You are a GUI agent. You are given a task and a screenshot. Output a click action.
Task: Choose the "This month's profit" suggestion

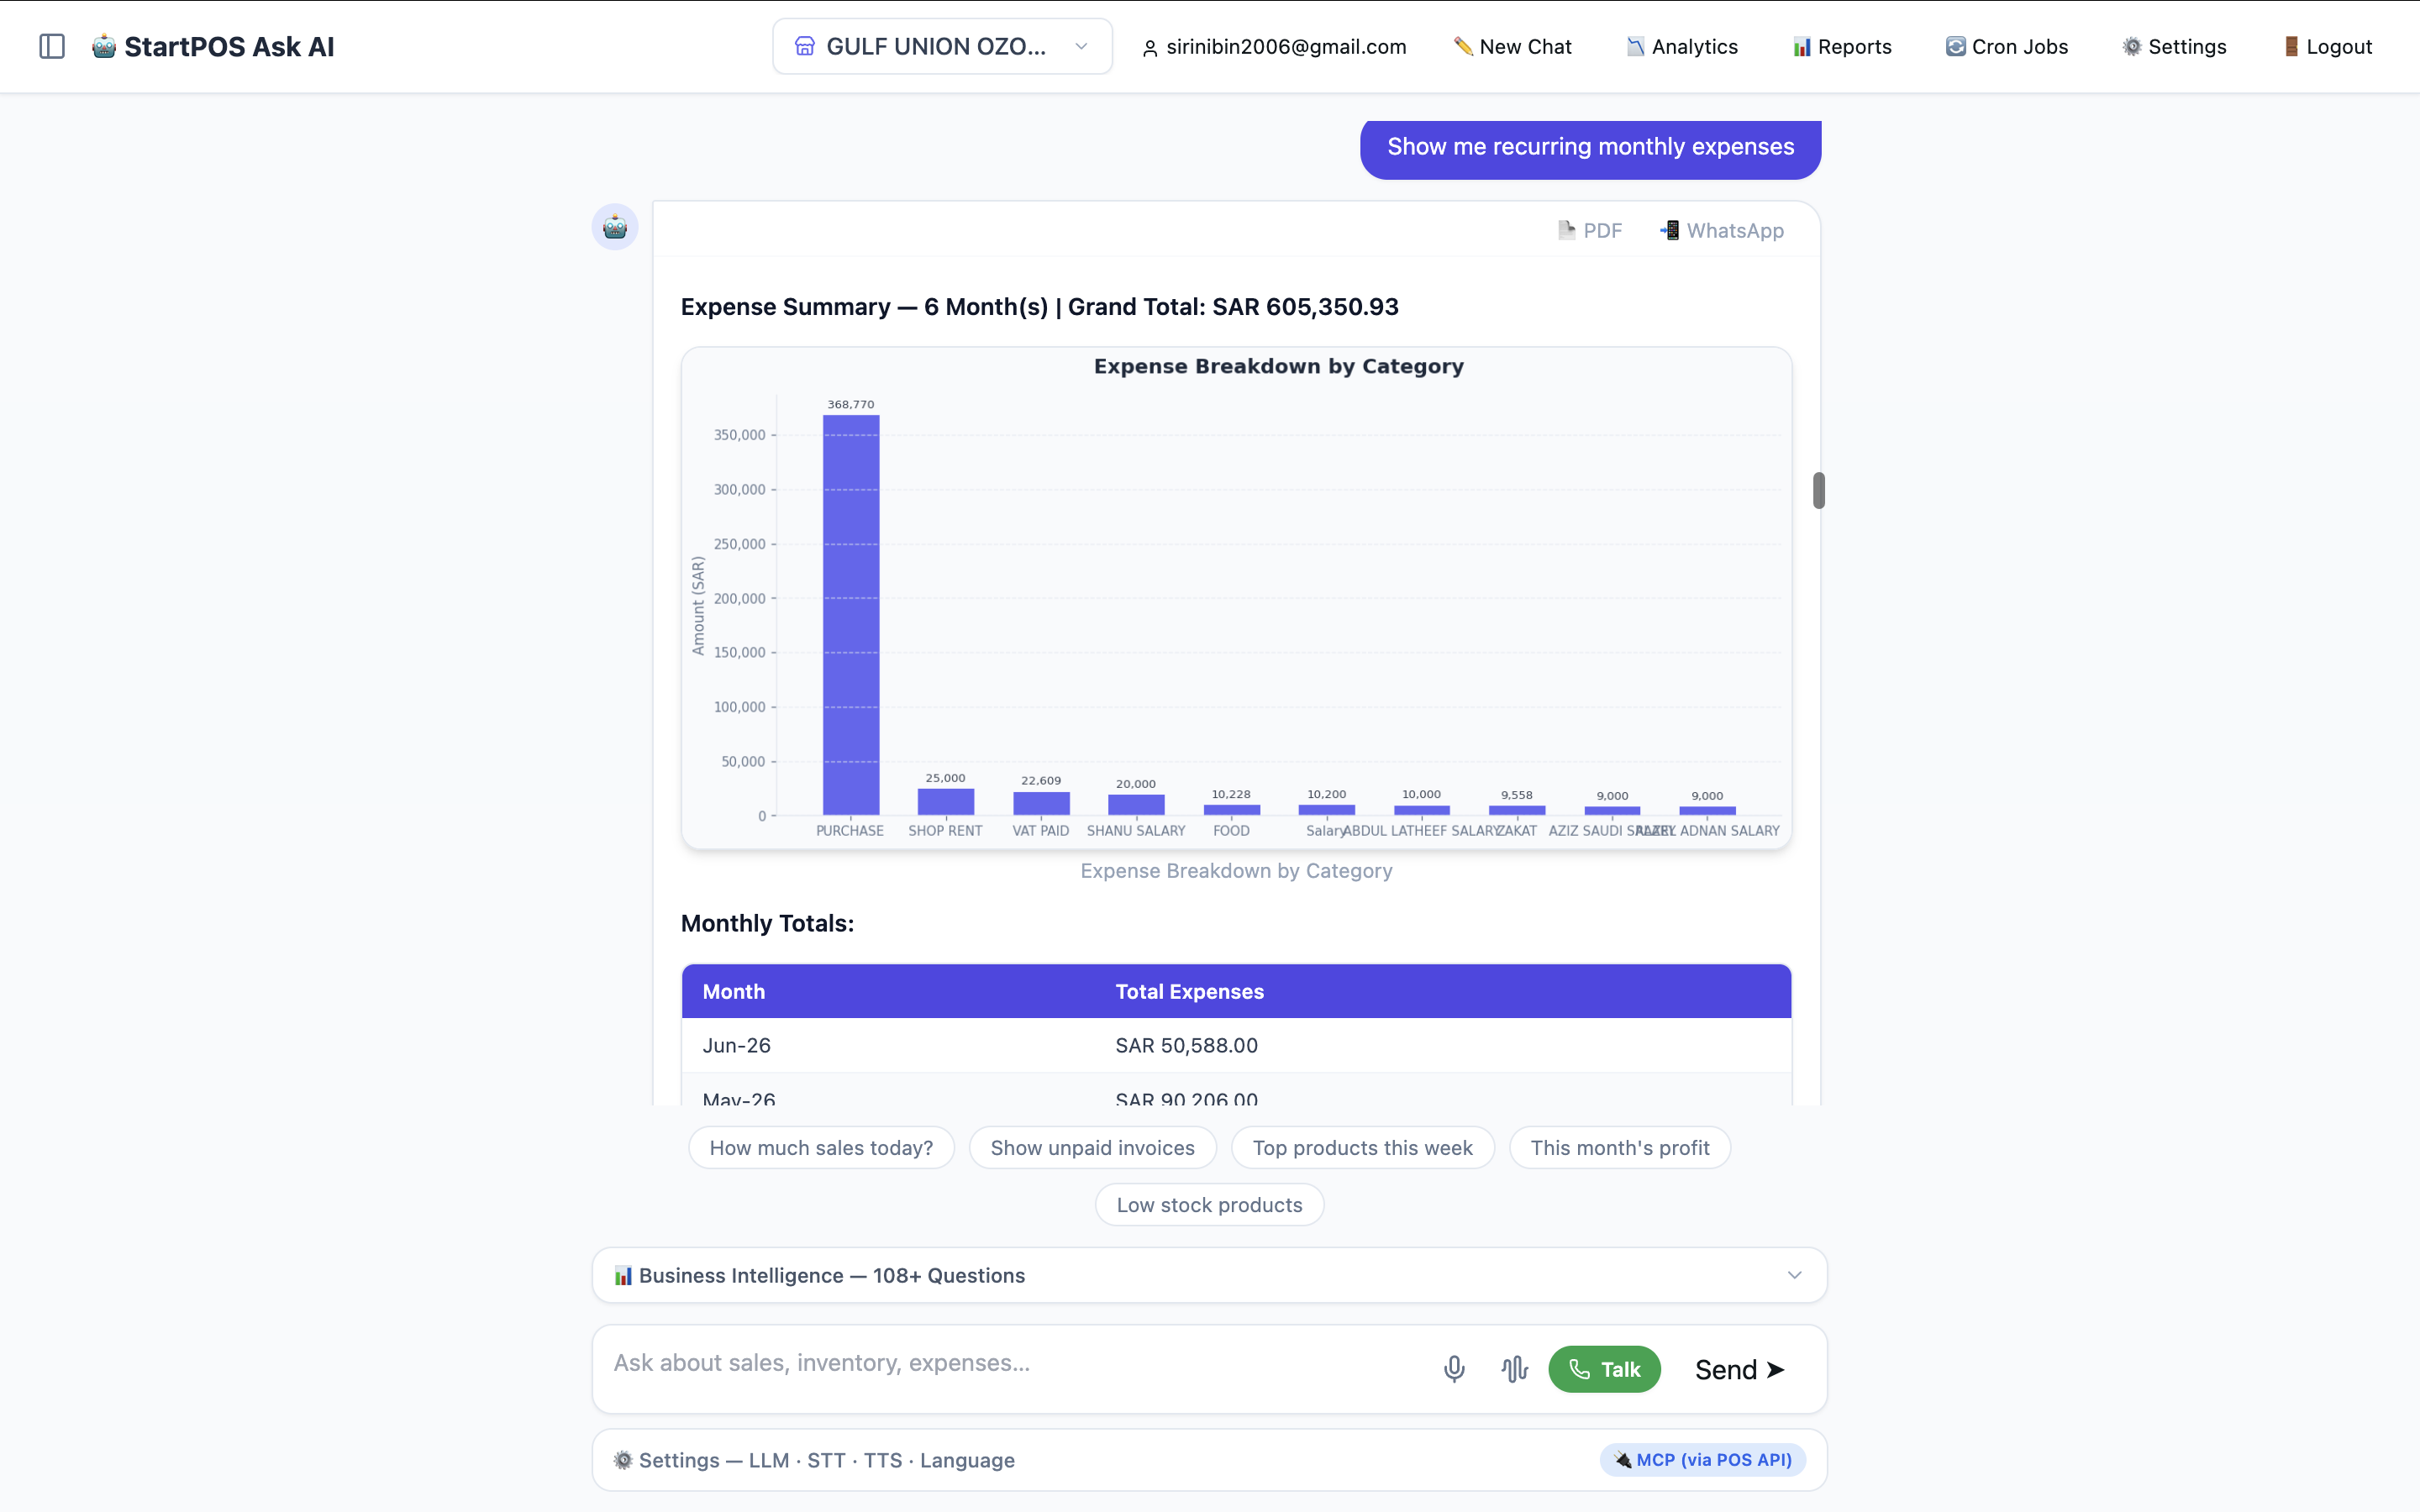coord(1619,1148)
